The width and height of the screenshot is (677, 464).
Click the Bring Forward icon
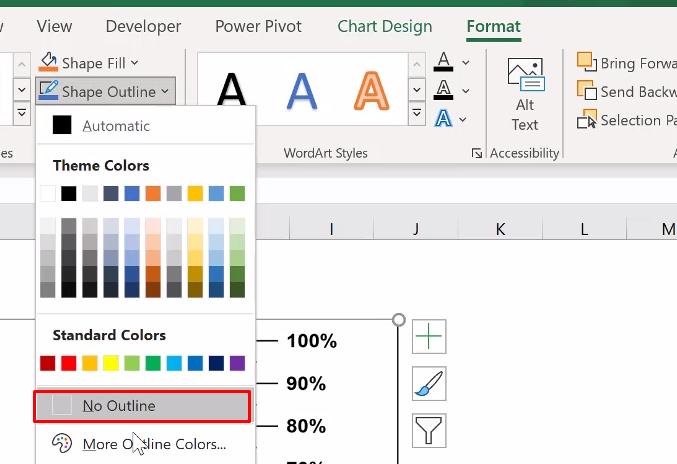tap(586, 63)
